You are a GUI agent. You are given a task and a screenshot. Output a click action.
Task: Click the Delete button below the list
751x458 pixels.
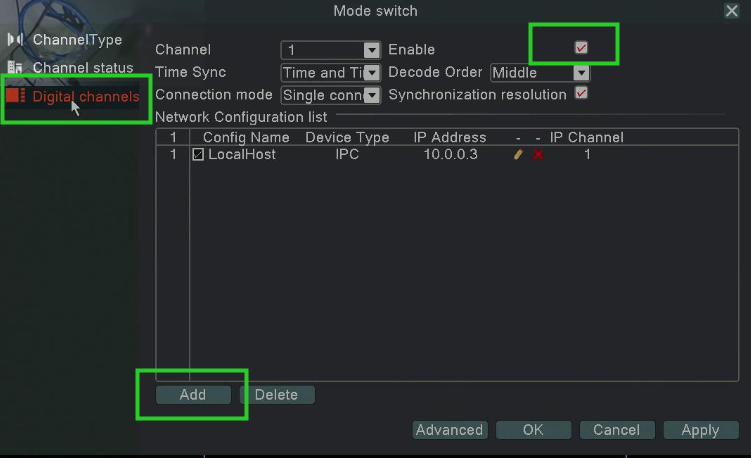click(277, 395)
